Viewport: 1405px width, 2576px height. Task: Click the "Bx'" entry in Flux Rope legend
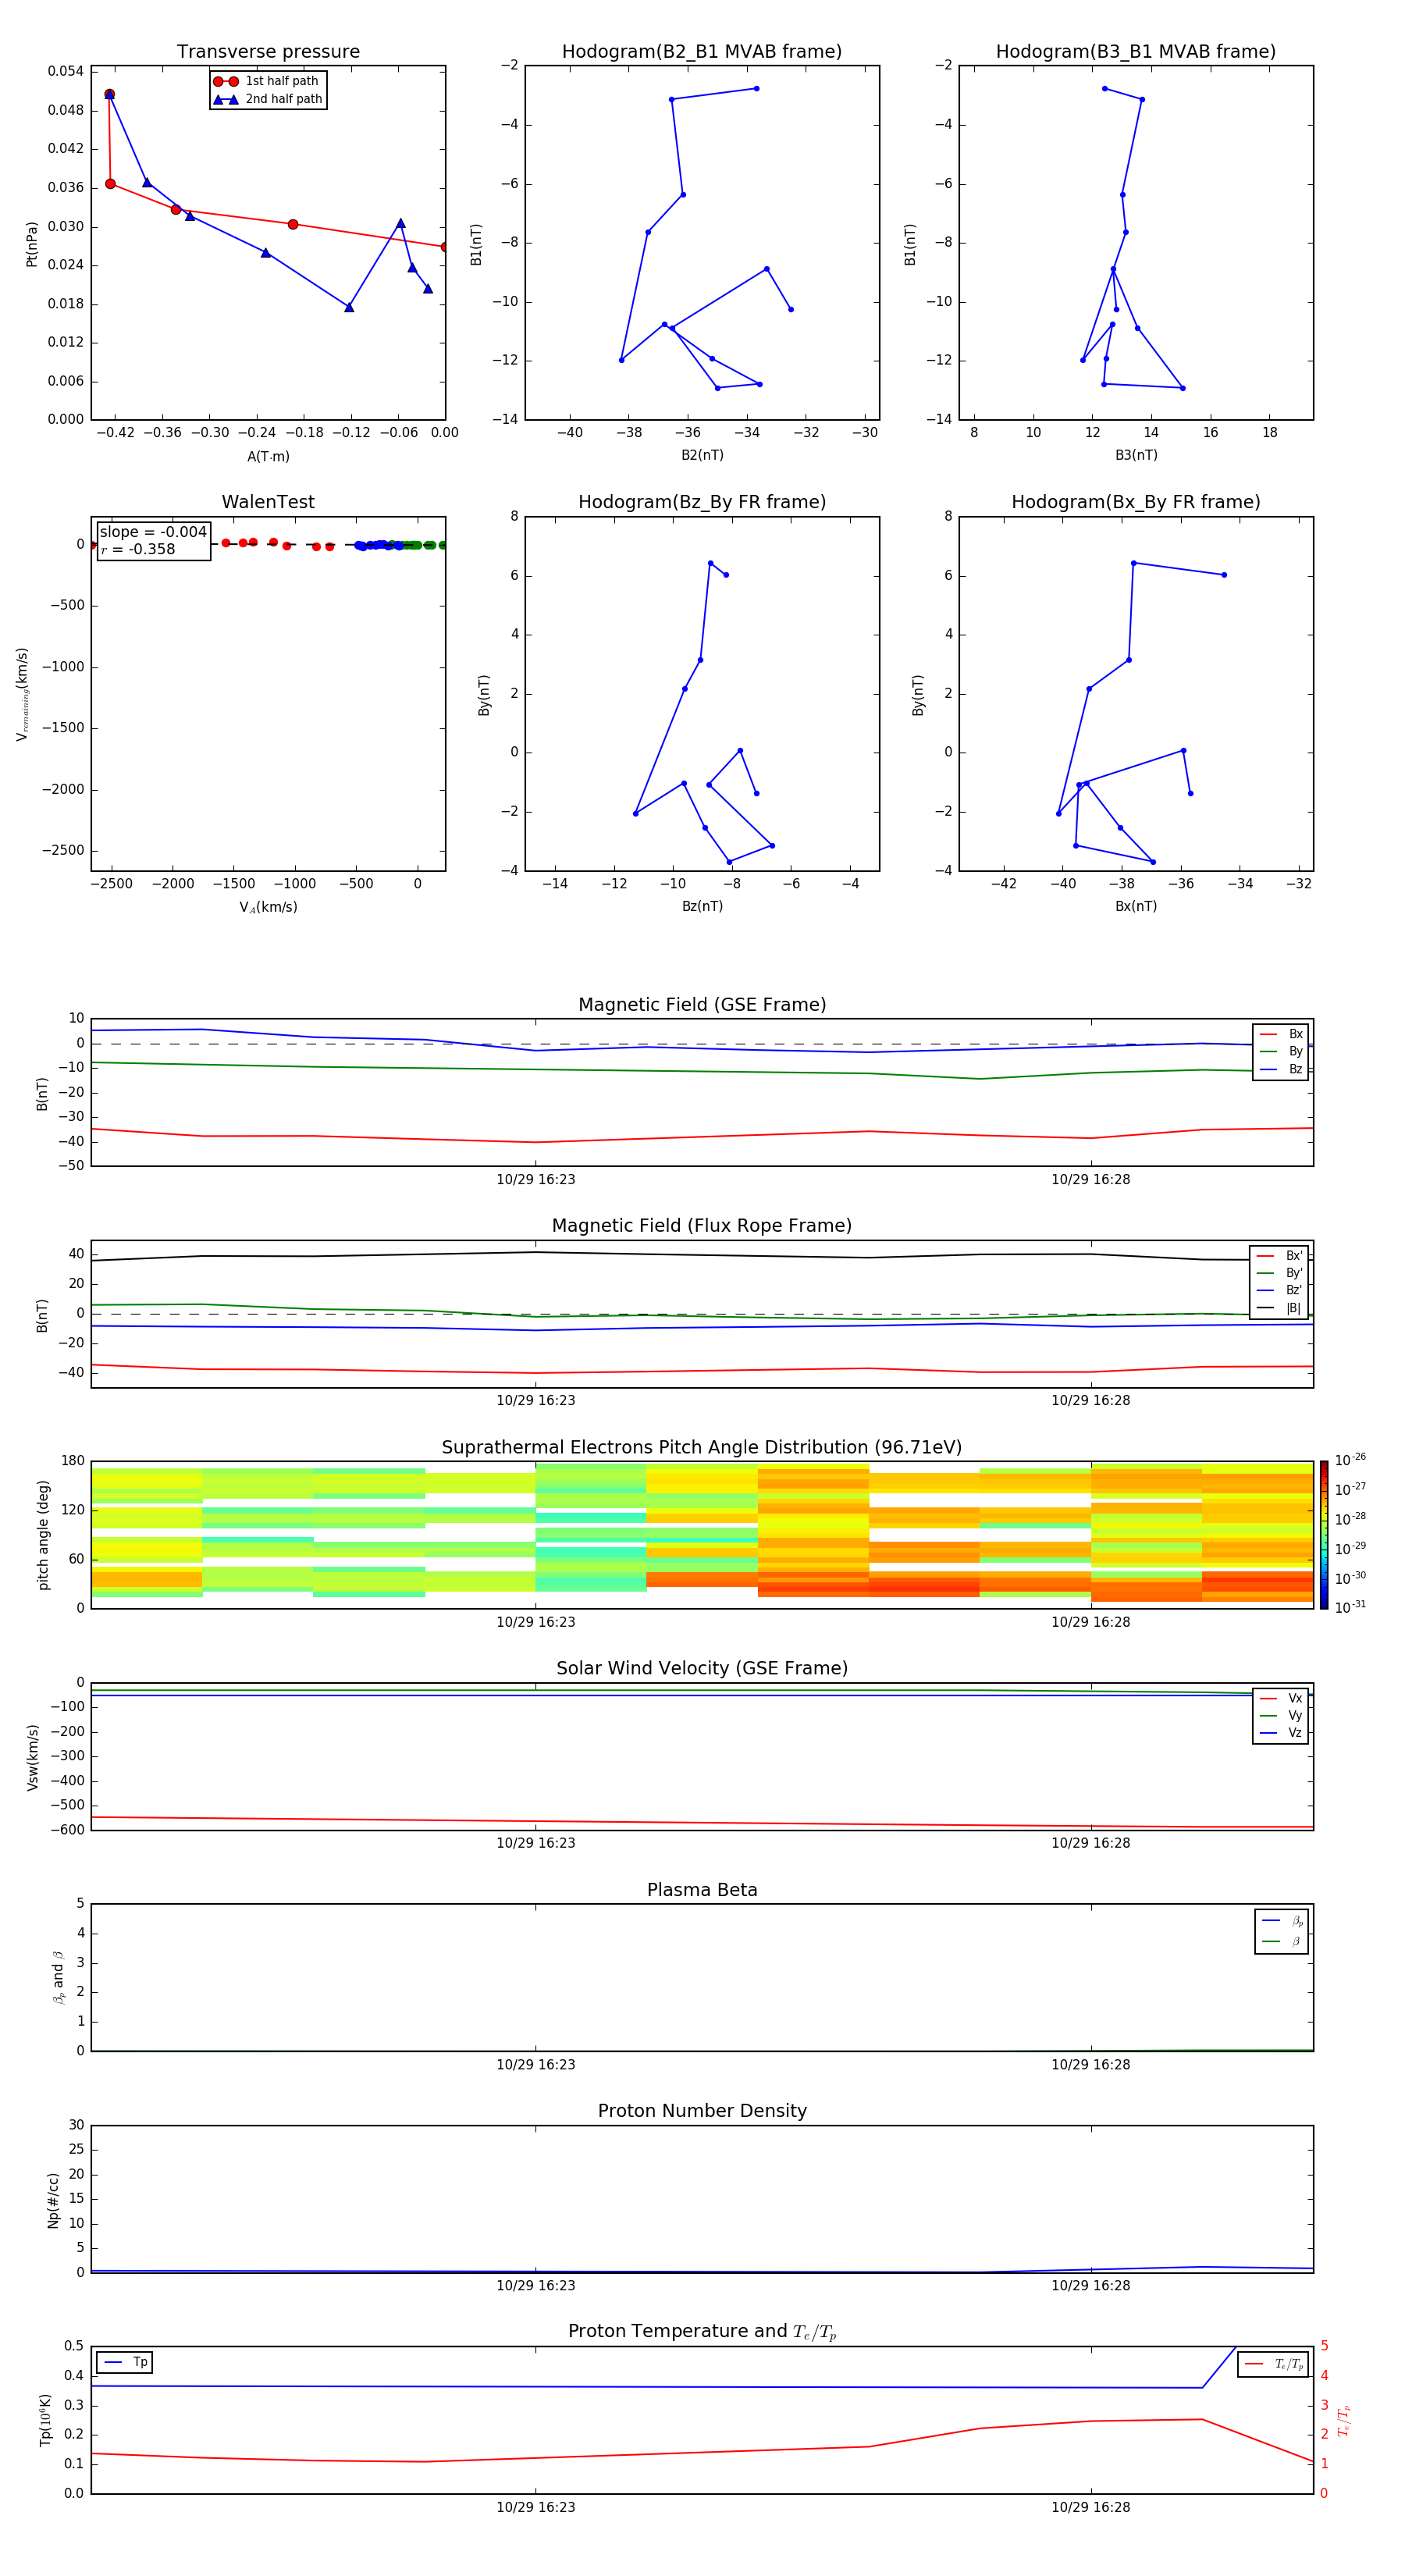tap(1280, 1256)
